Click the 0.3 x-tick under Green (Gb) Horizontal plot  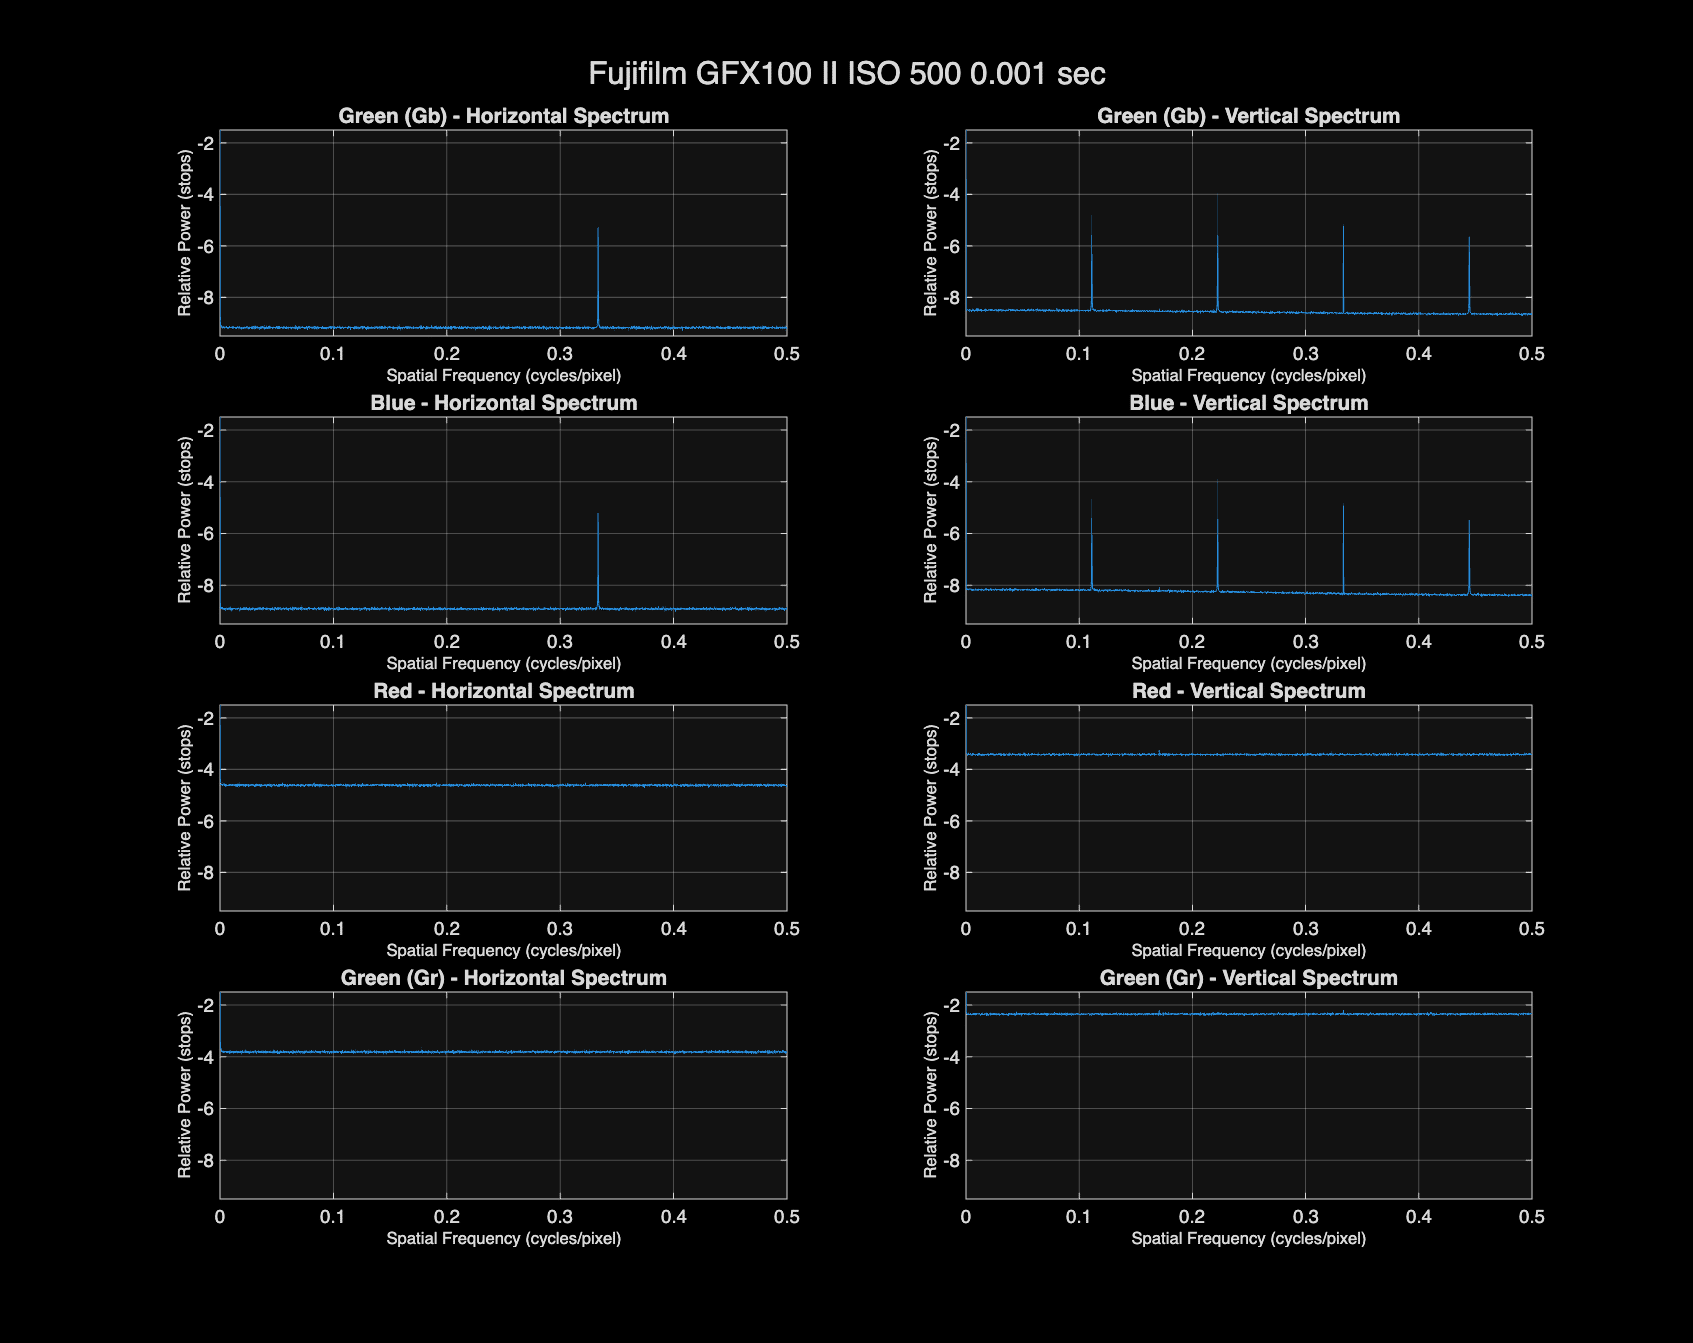click(x=560, y=354)
